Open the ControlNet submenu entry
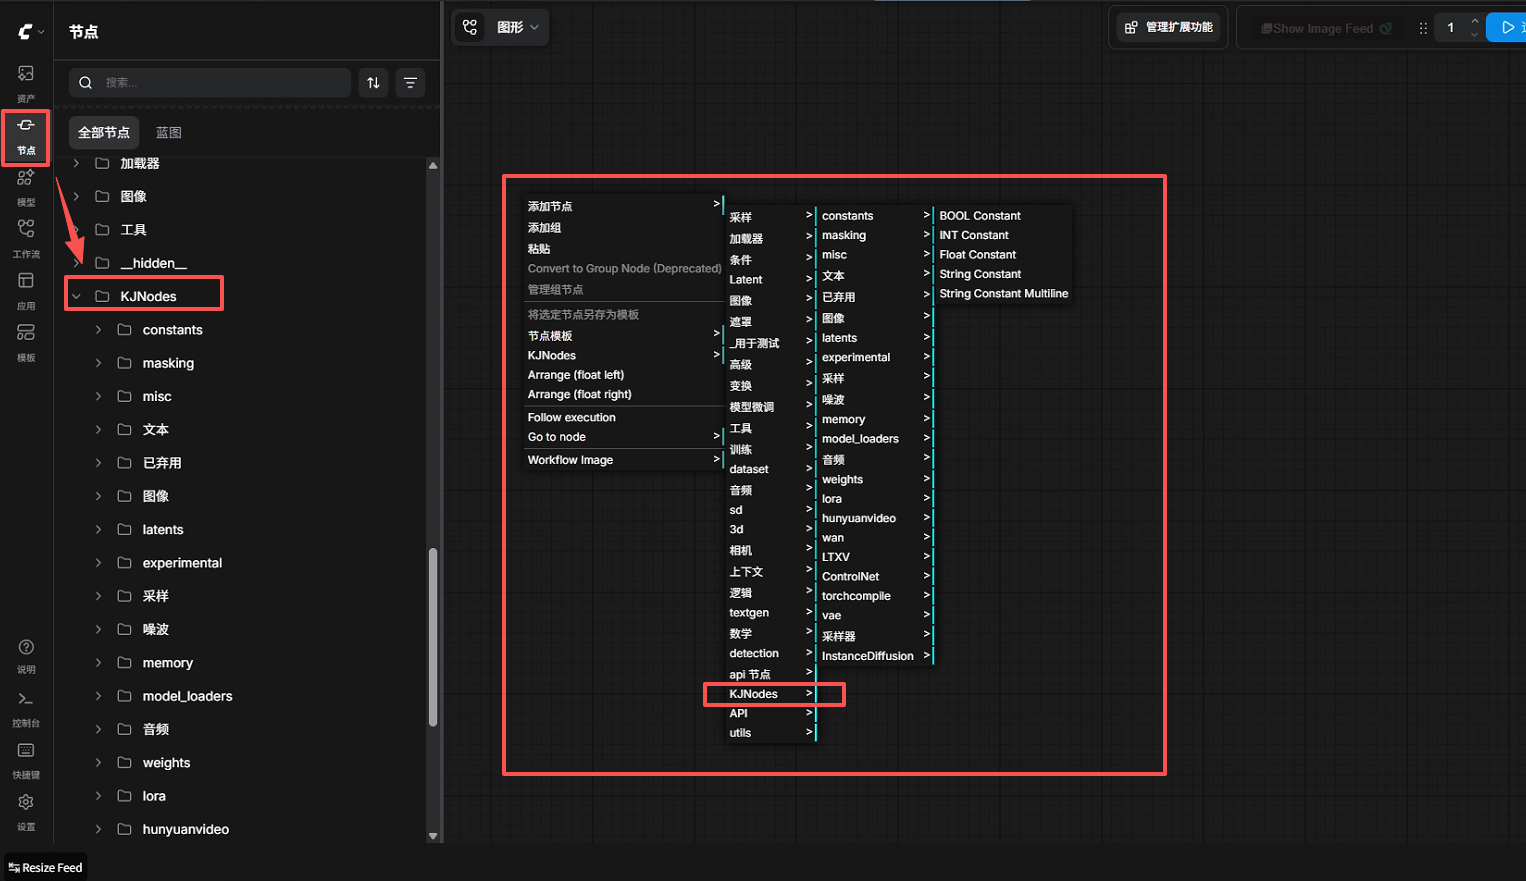The height and width of the screenshot is (881, 1526). [875, 577]
